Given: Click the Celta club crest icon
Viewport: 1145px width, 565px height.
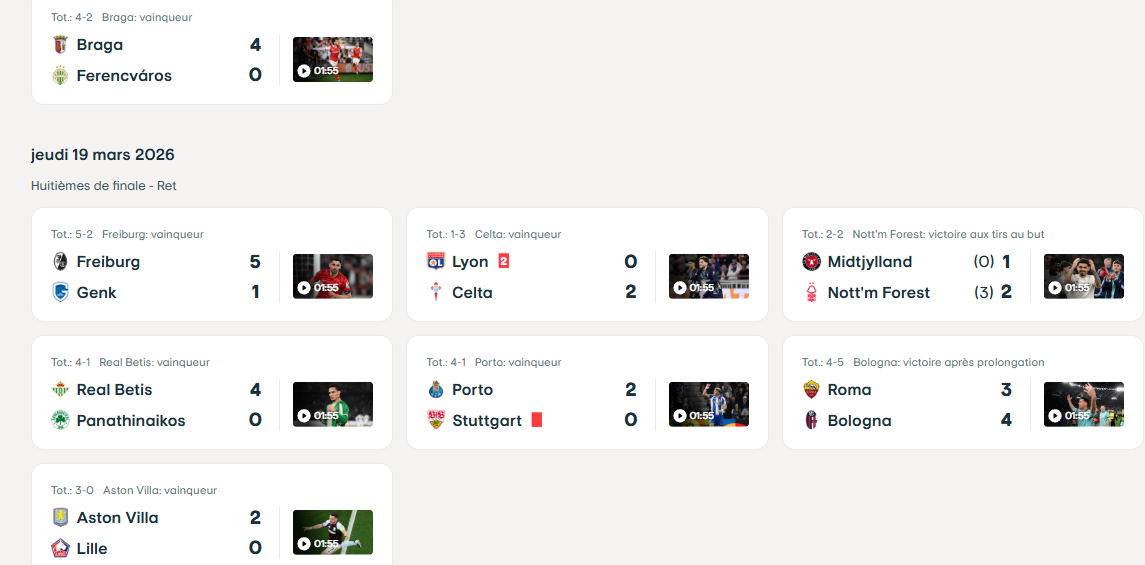Looking at the screenshot, I should pos(435,293).
